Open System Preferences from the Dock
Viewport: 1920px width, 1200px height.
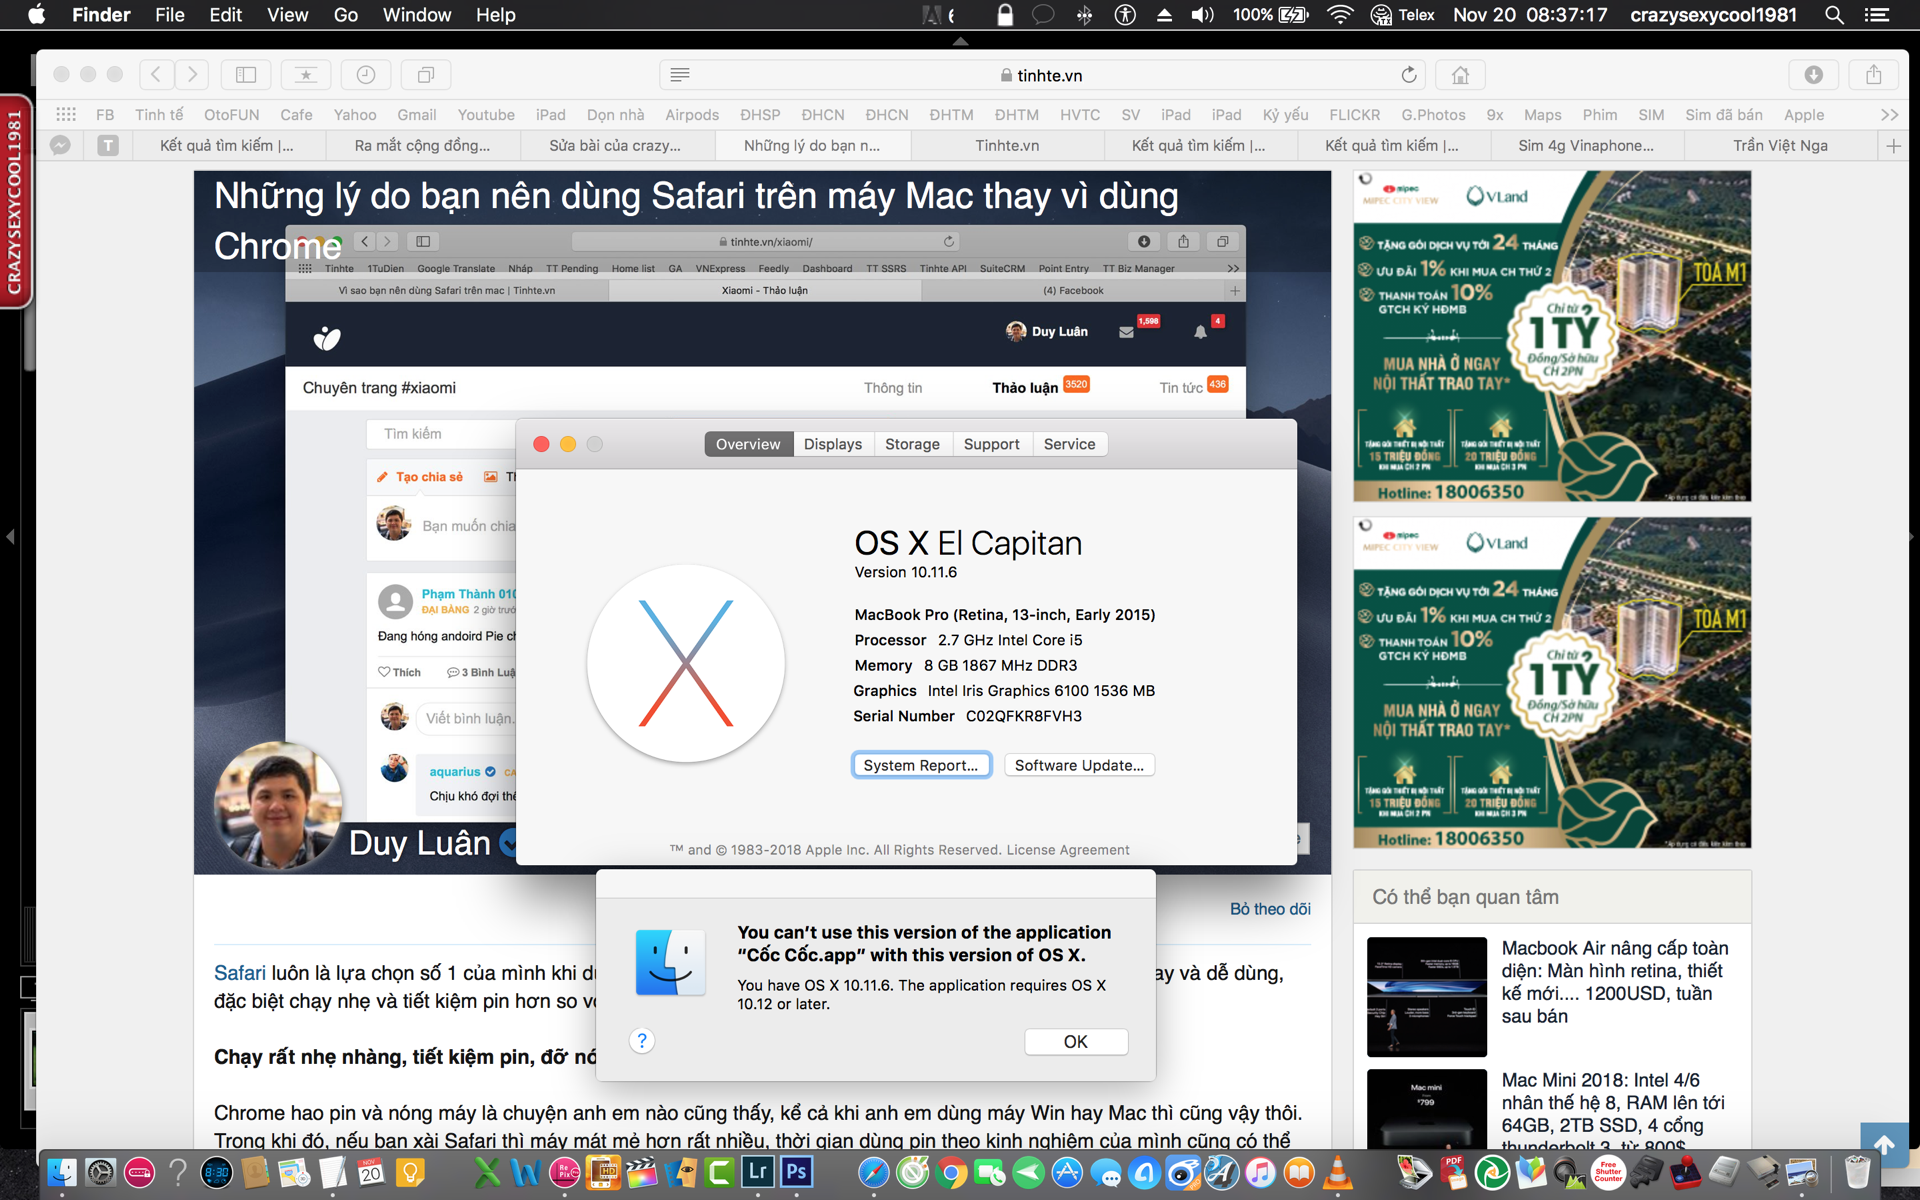100,1172
